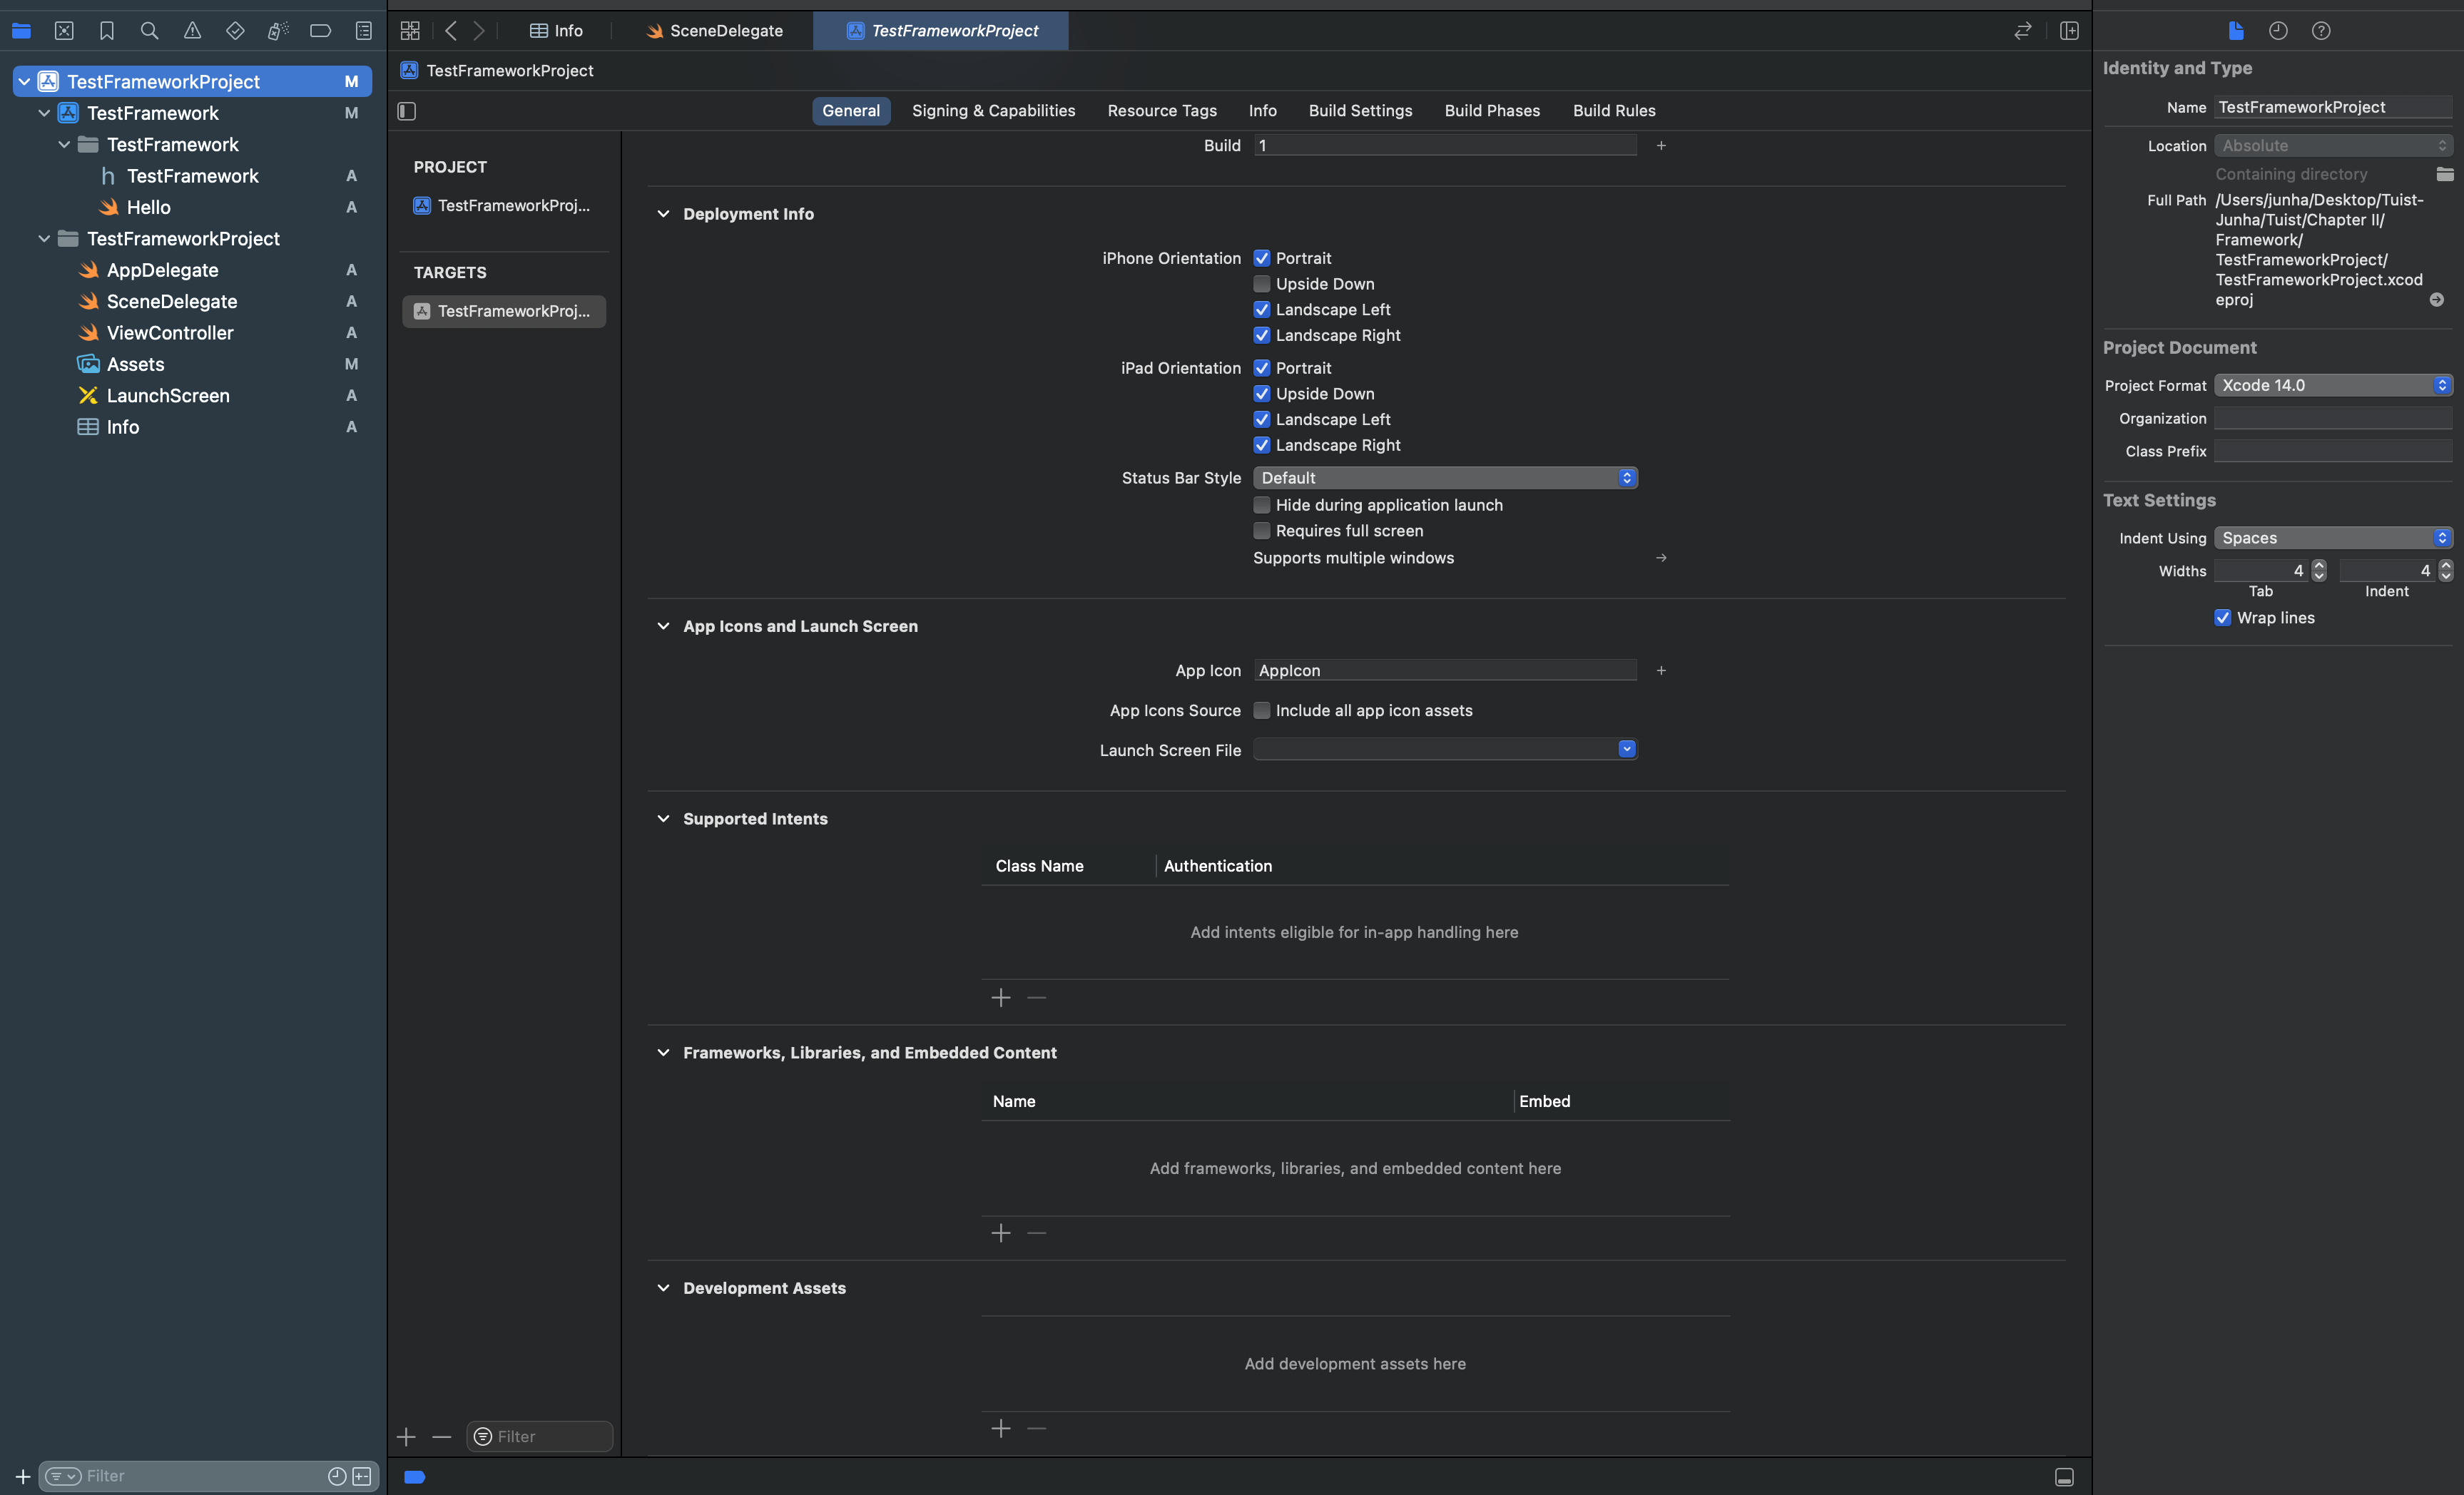Toggle the editor review swap arrows icon
The height and width of the screenshot is (1495, 2464).
(2022, 31)
